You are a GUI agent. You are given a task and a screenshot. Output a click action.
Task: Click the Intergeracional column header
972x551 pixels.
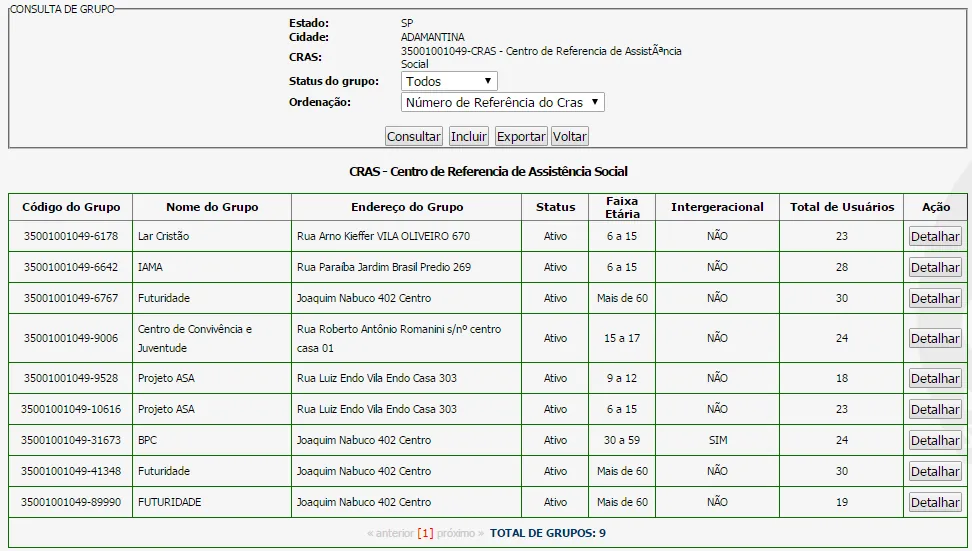point(717,207)
